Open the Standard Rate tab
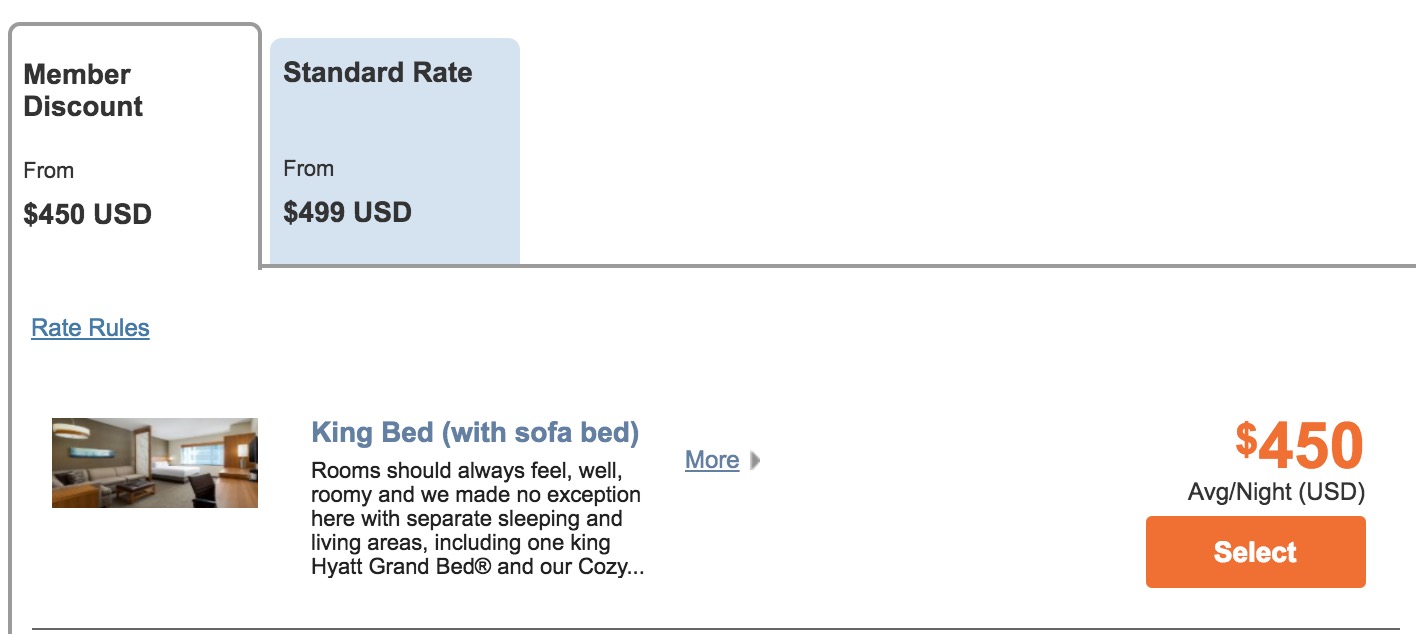The width and height of the screenshot is (1416, 634). [x=394, y=150]
